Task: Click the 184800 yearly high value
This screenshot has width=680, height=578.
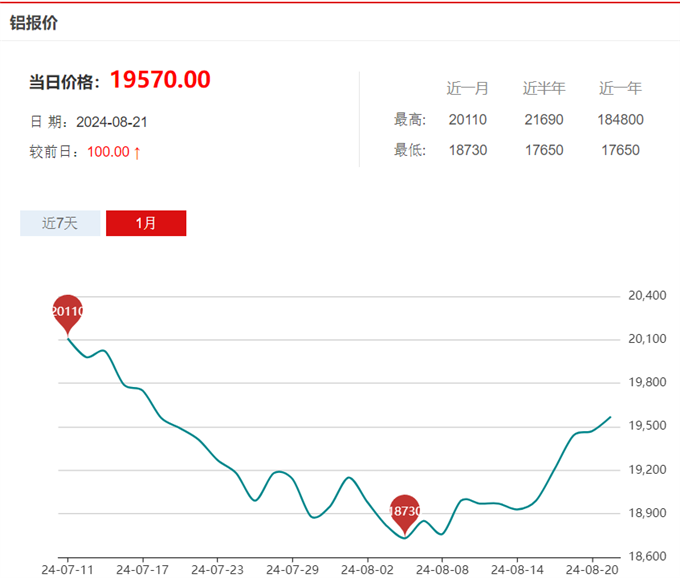Action: tap(620, 120)
